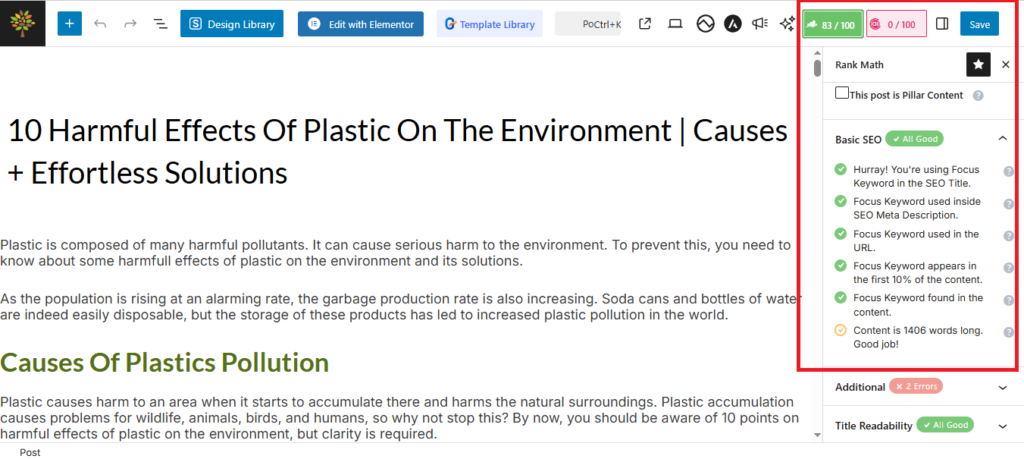Click Edit with Elementor button
The height and width of the screenshot is (459, 1024).
tap(360, 23)
